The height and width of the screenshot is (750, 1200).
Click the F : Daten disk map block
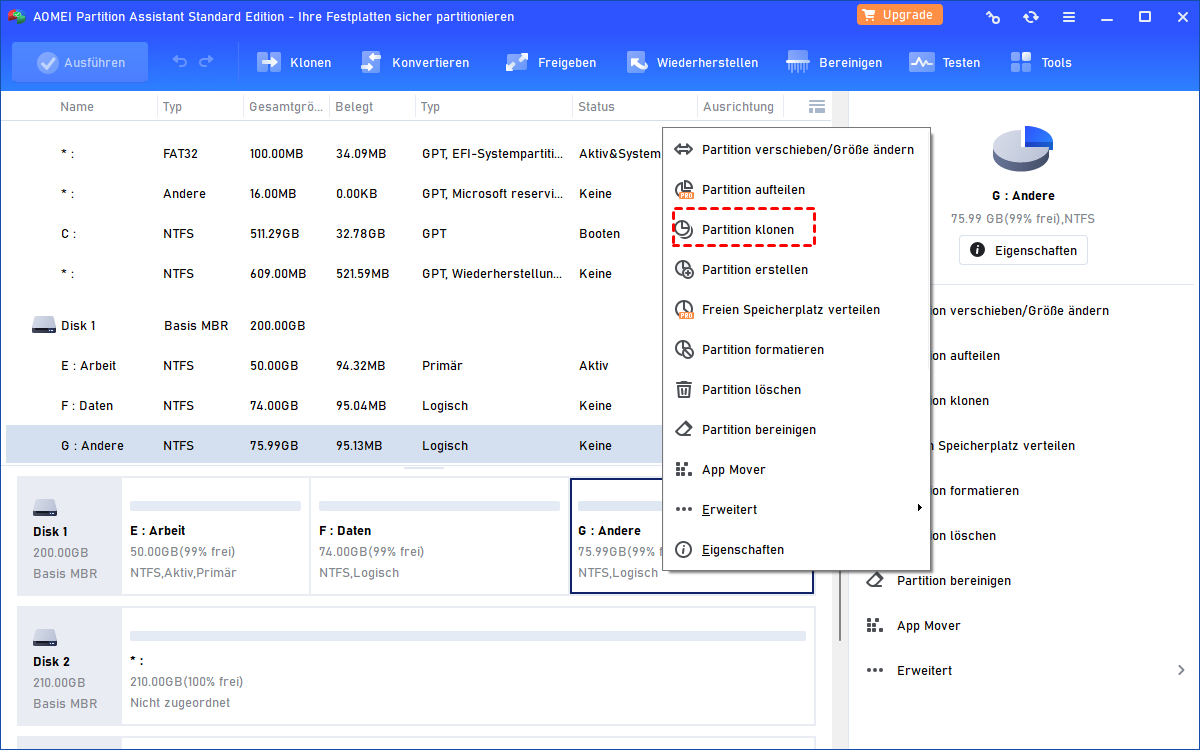[x=439, y=536]
